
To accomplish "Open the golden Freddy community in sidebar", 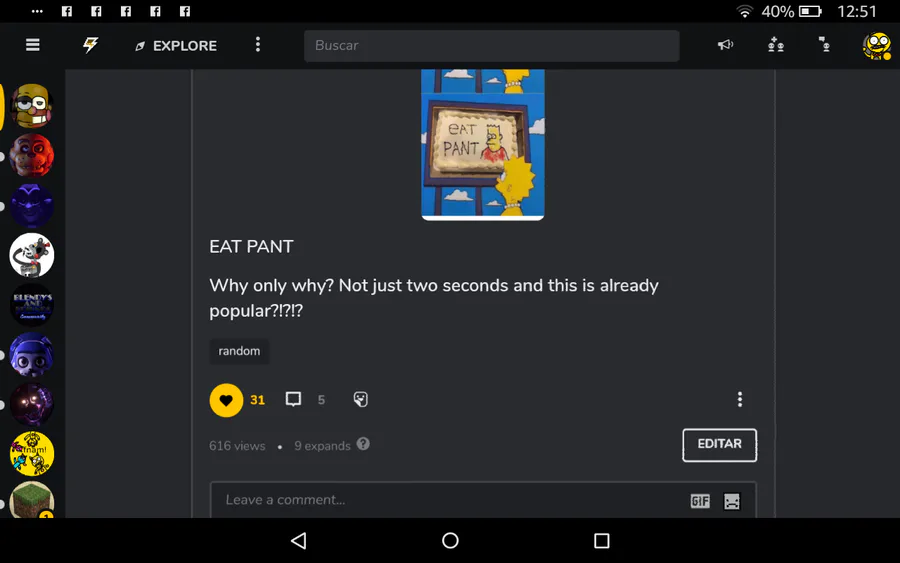I will click(32, 106).
